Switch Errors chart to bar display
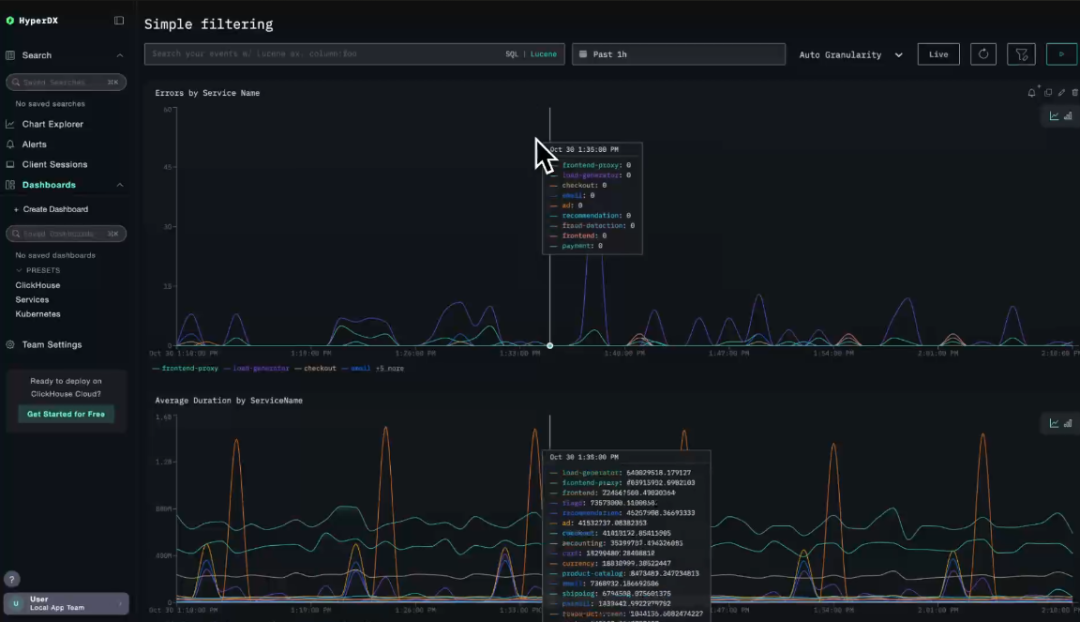Image resolution: width=1080 pixels, height=622 pixels. 1068,116
